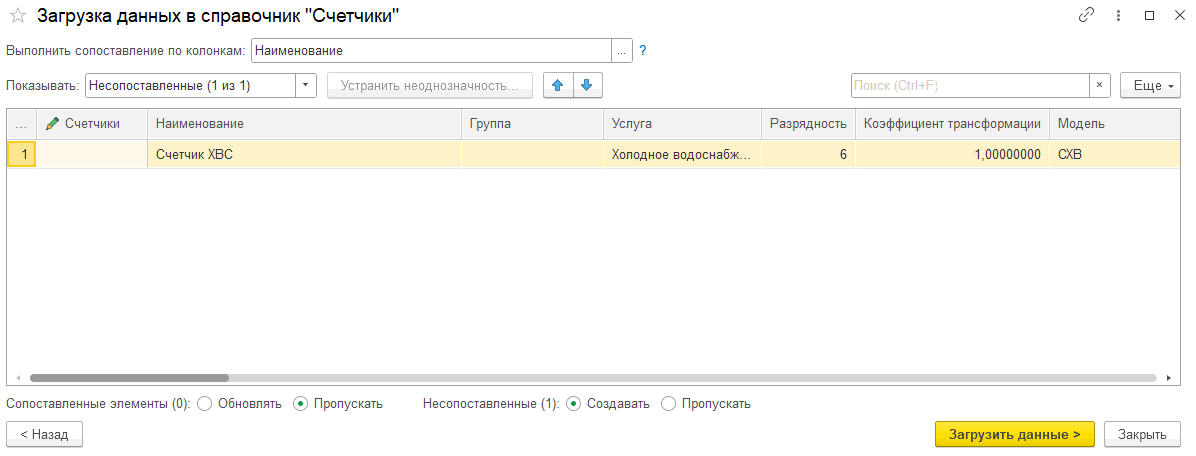Clear search field with the x icon

pos(1099,85)
